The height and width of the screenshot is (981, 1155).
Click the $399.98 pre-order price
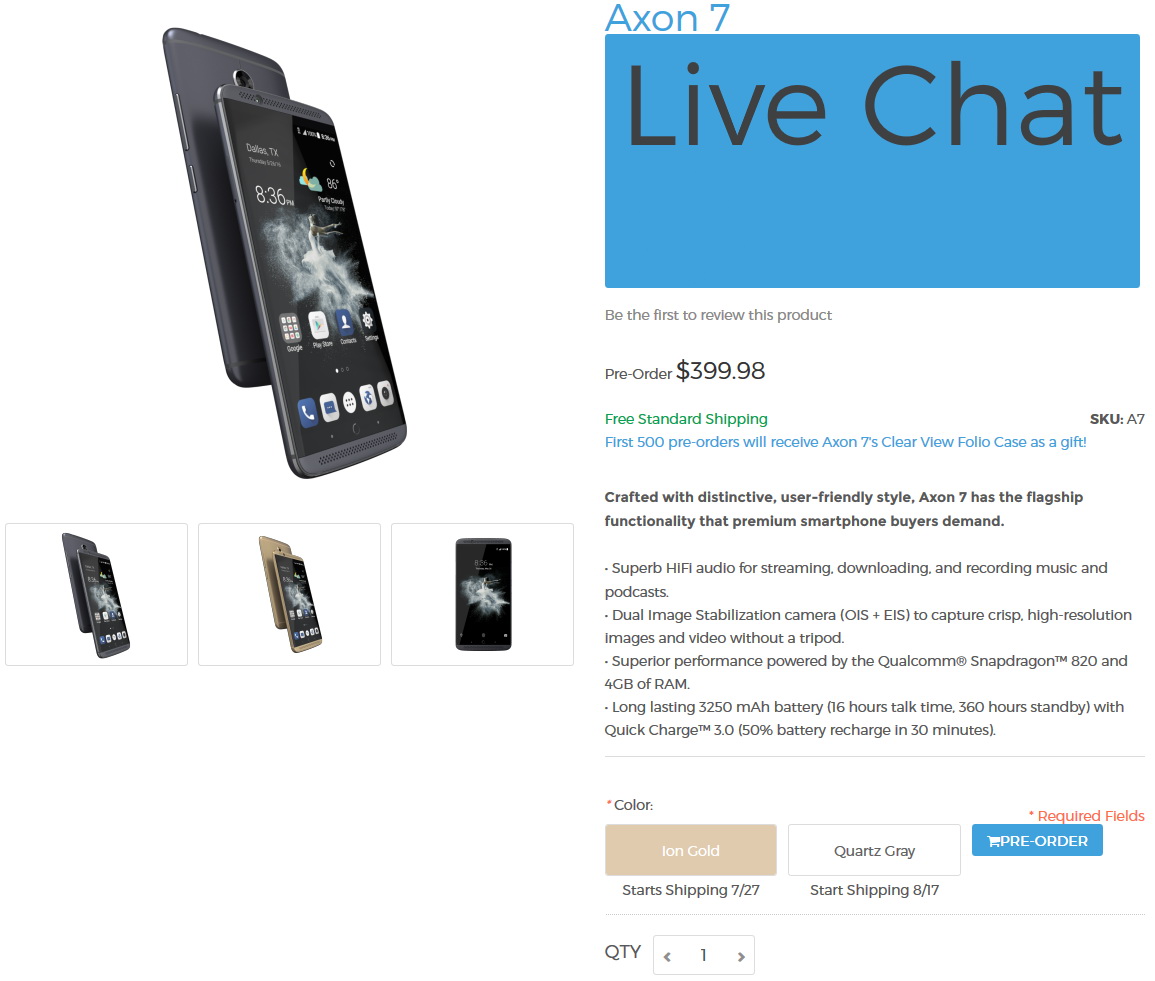coord(720,370)
